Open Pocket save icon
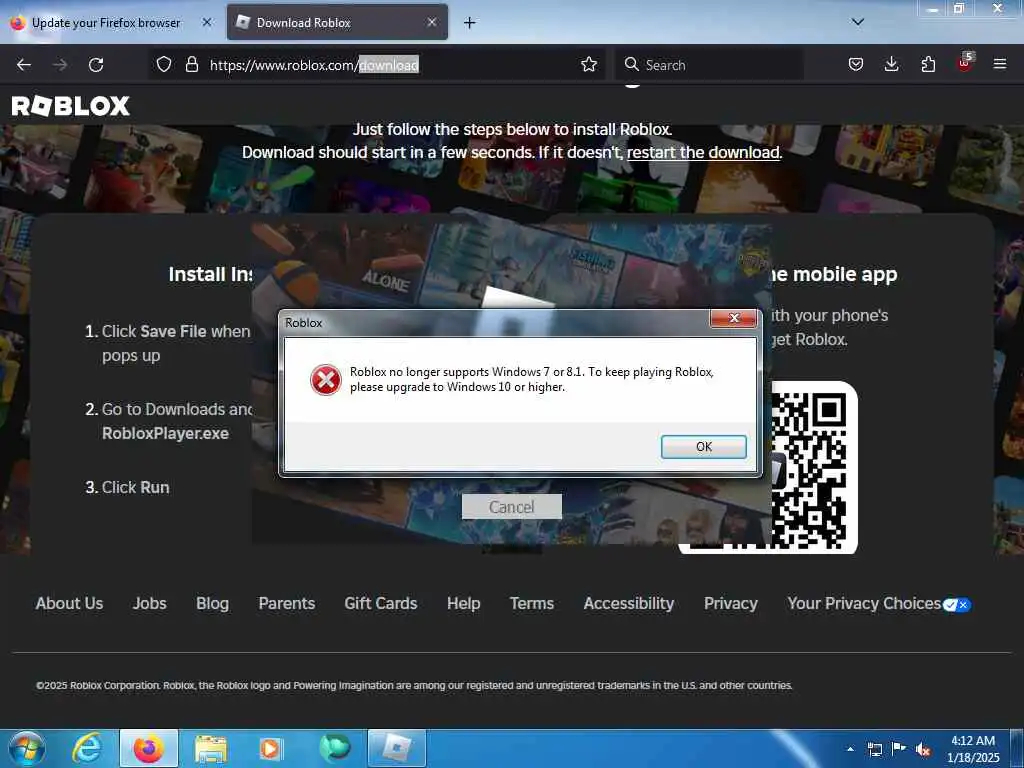Screen dimensions: 1024x768 coord(856,64)
